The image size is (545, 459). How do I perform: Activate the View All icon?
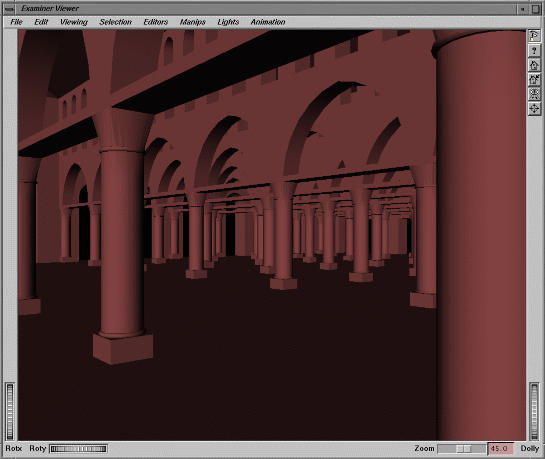click(534, 94)
